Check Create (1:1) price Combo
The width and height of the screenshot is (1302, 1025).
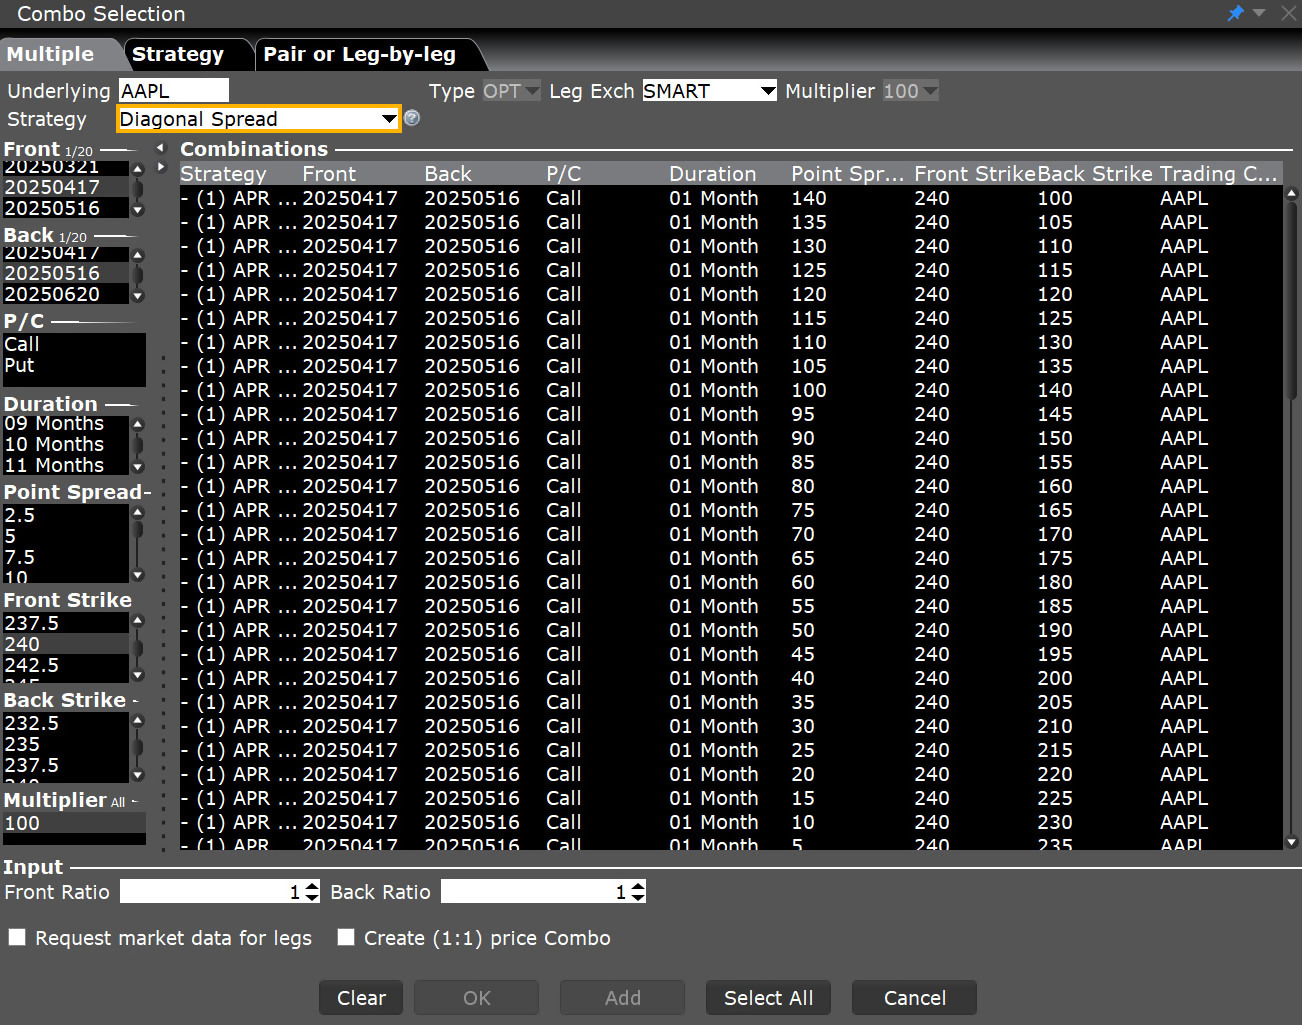click(x=346, y=937)
